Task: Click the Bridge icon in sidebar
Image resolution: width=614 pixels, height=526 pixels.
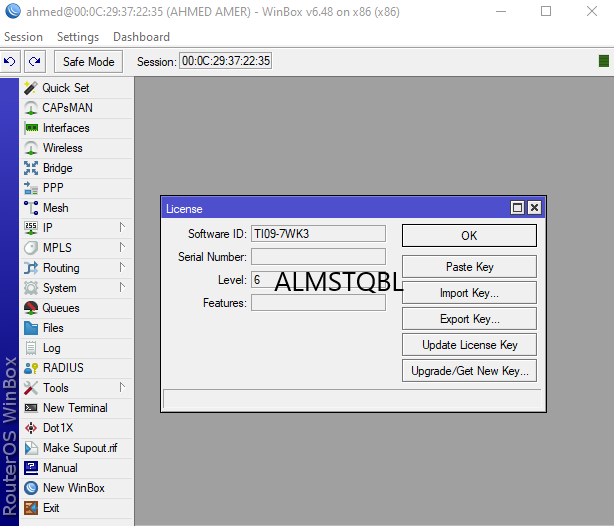Action: coord(31,168)
